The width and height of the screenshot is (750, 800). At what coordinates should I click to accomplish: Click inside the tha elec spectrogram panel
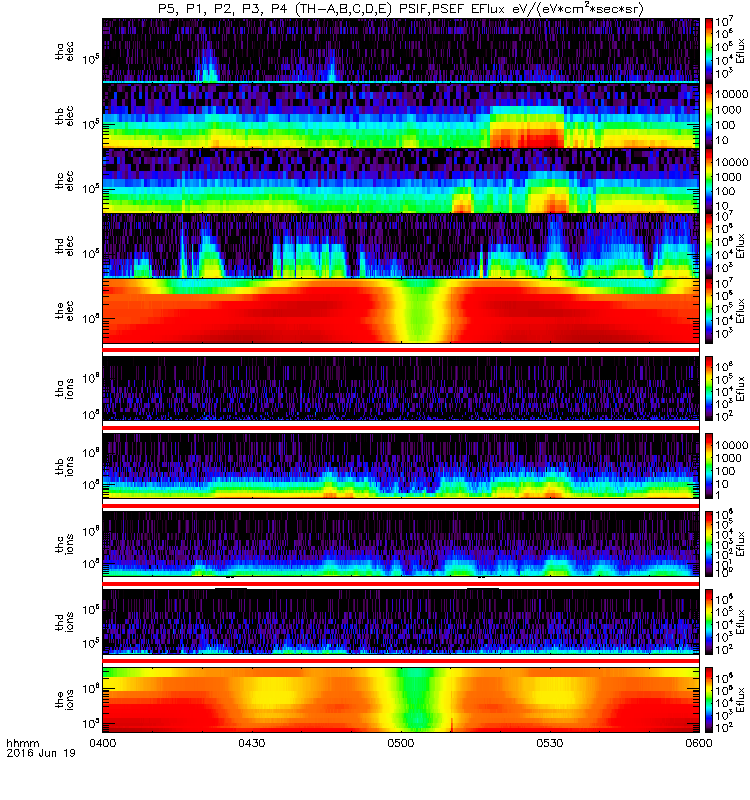pyautogui.click(x=401, y=51)
